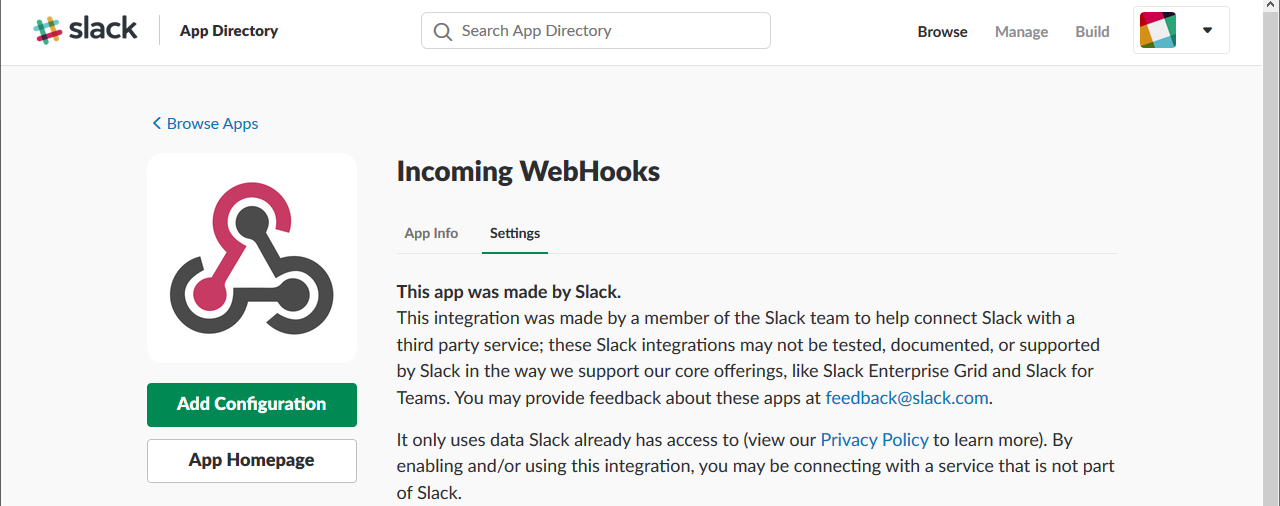Screen dimensions: 1280x506
Task: Click the workspace avatar icon
Action: click(x=1158, y=31)
